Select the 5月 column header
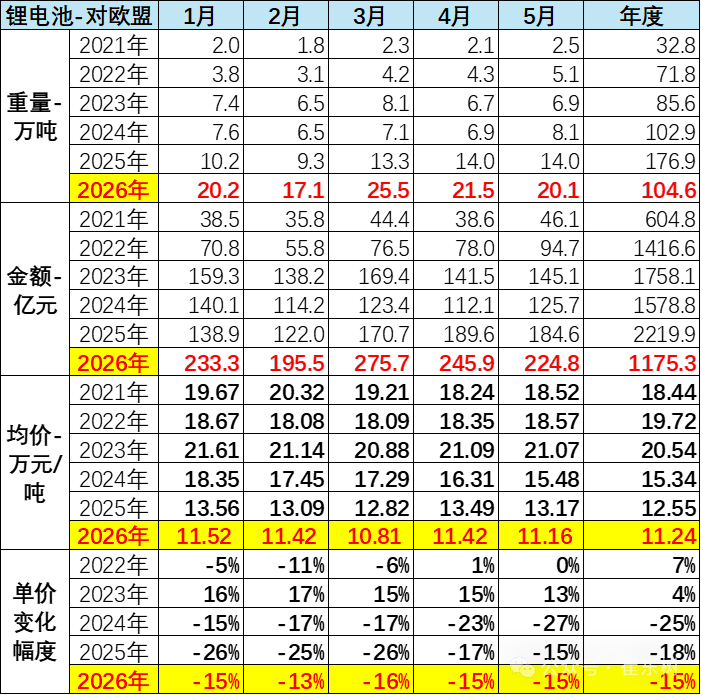The image size is (701, 695). click(541, 16)
